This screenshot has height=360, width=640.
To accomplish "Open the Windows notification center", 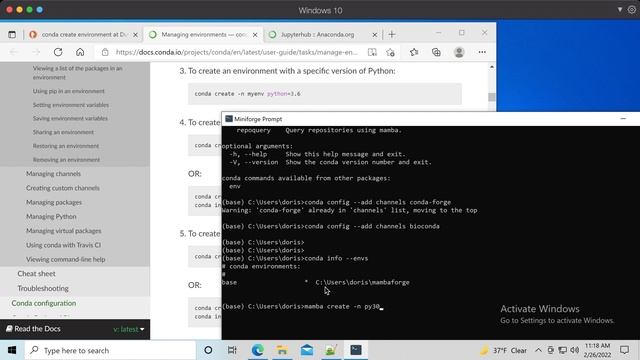I will [x=624, y=350].
